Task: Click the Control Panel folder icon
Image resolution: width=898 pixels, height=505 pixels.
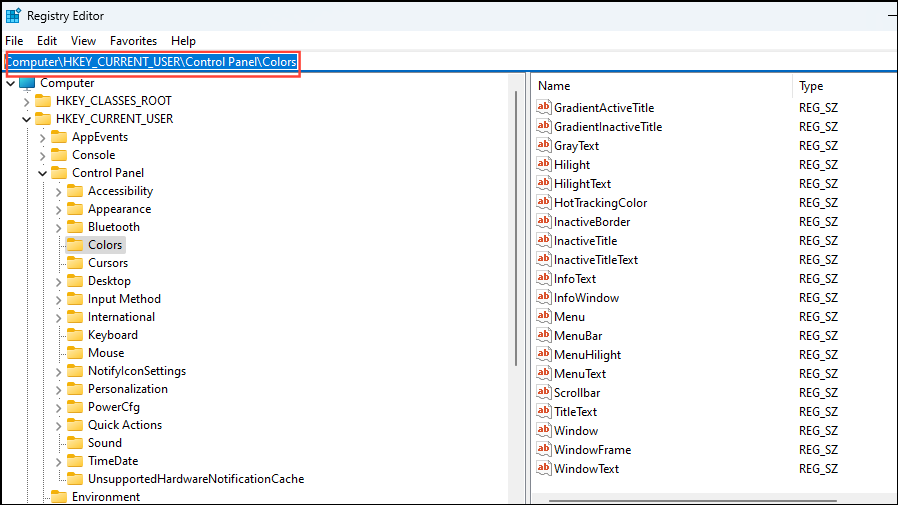Action: [59, 173]
